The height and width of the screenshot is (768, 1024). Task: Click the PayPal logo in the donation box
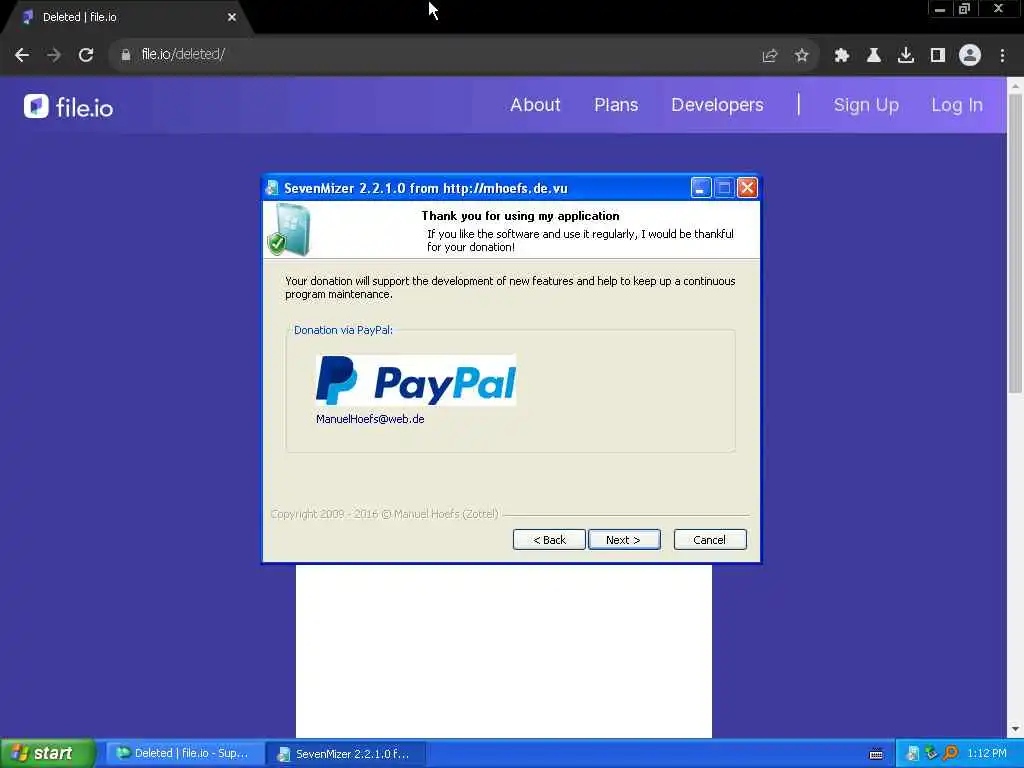(416, 380)
